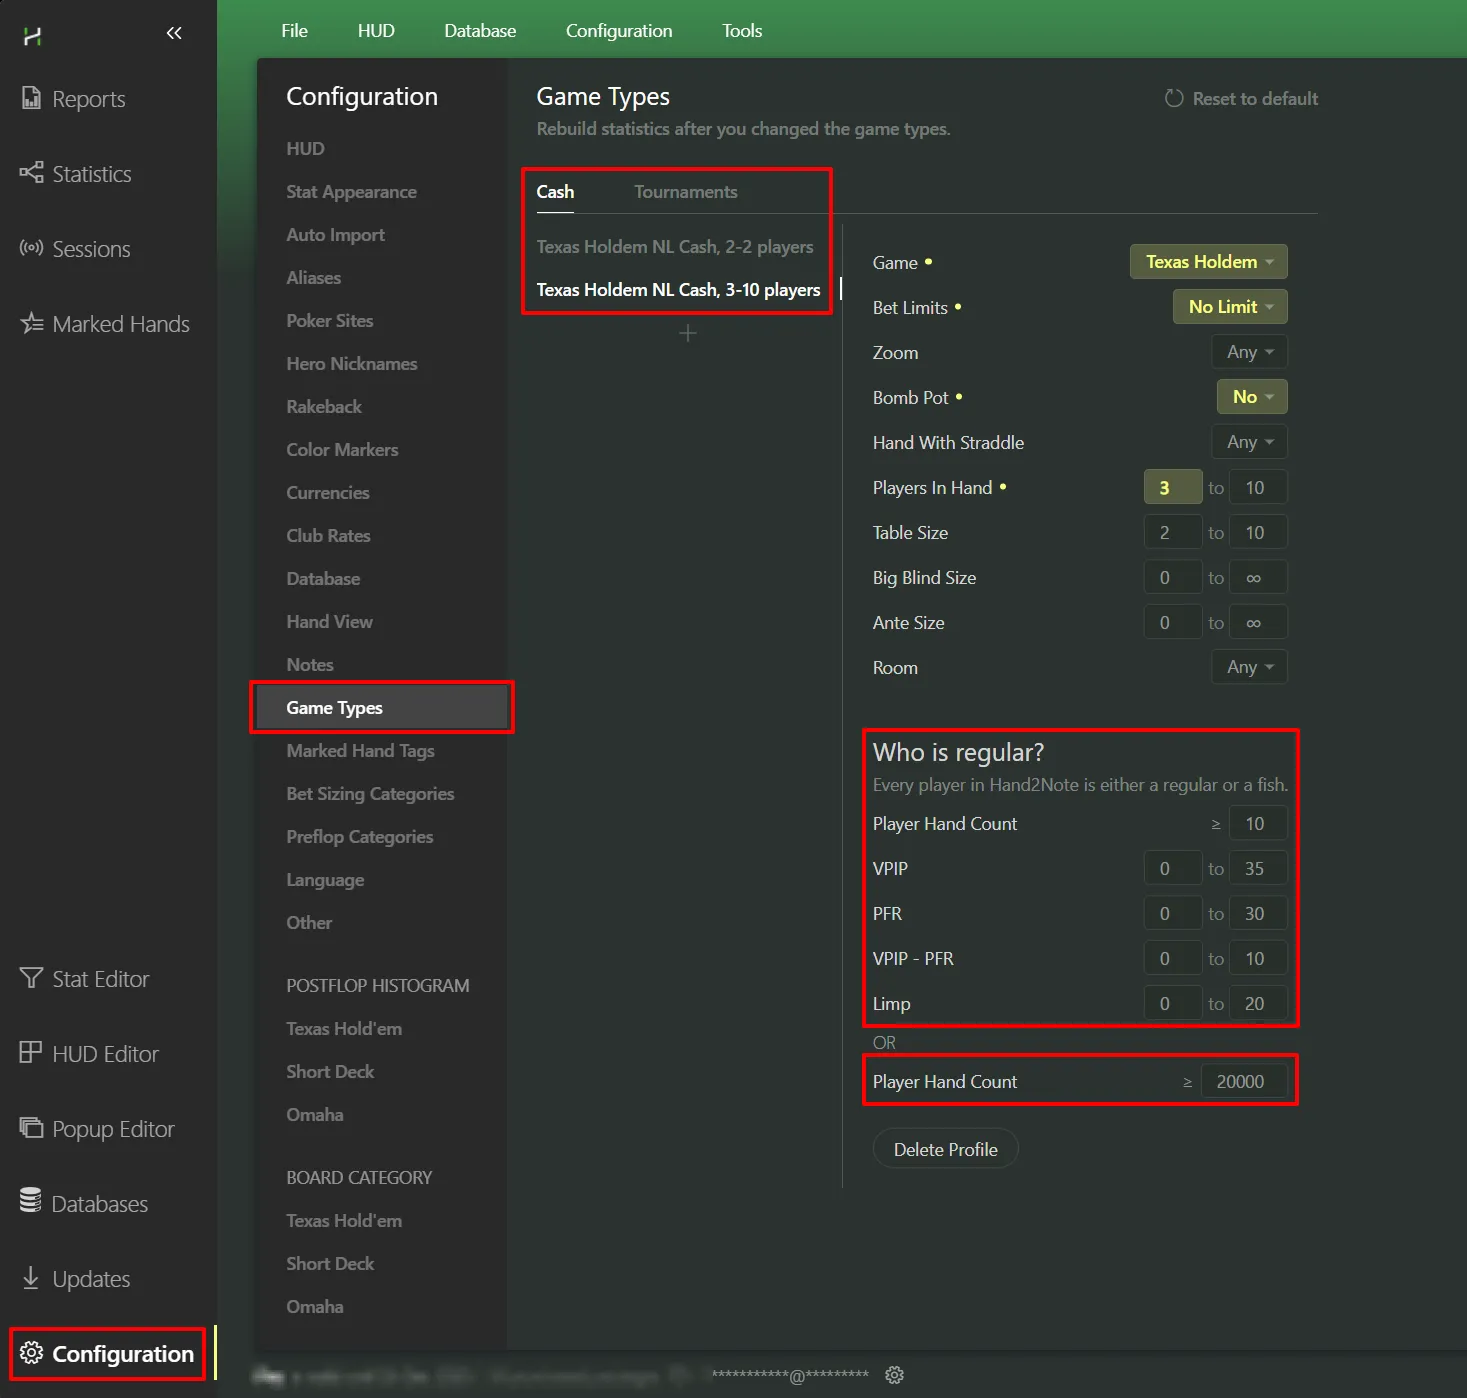This screenshot has height=1398, width=1467.
Task: Switch to the Tournaments tab
Action: click(x=685, y=192)
